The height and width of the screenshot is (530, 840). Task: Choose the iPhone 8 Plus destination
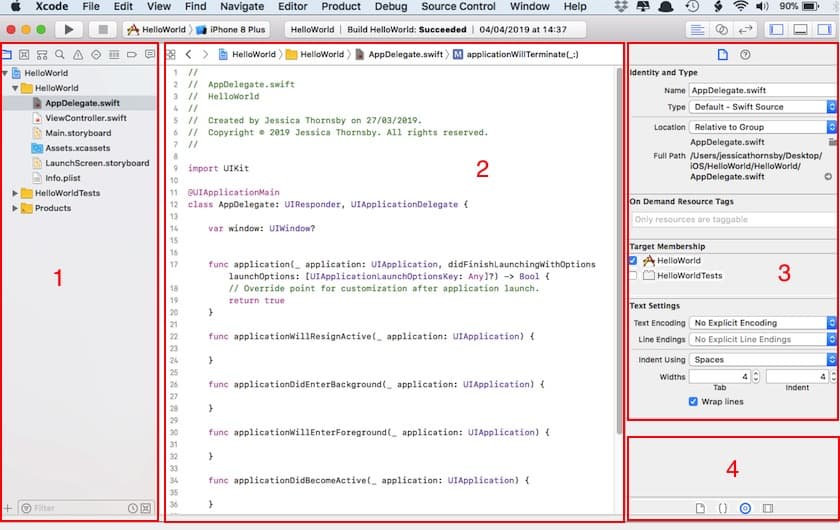point(231,29)
